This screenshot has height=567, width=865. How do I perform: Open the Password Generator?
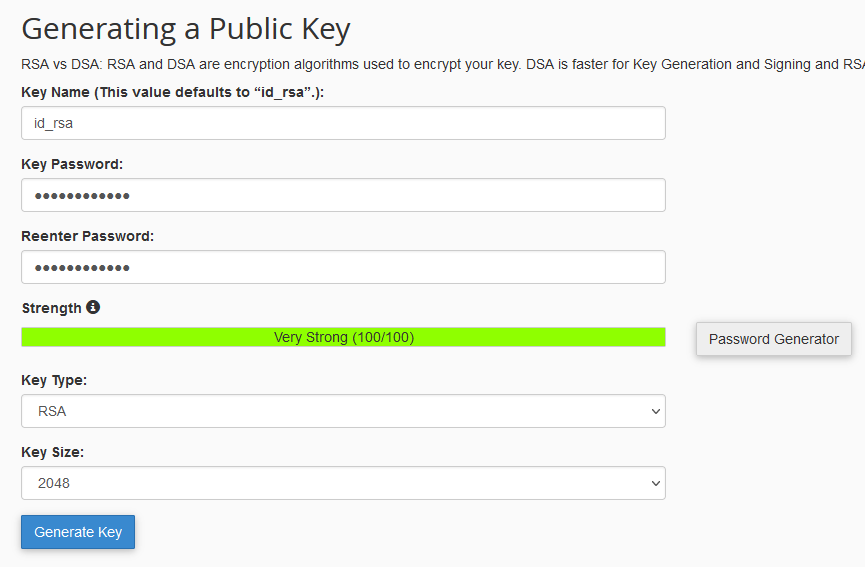pyautogui.click(x=773, y=339)
